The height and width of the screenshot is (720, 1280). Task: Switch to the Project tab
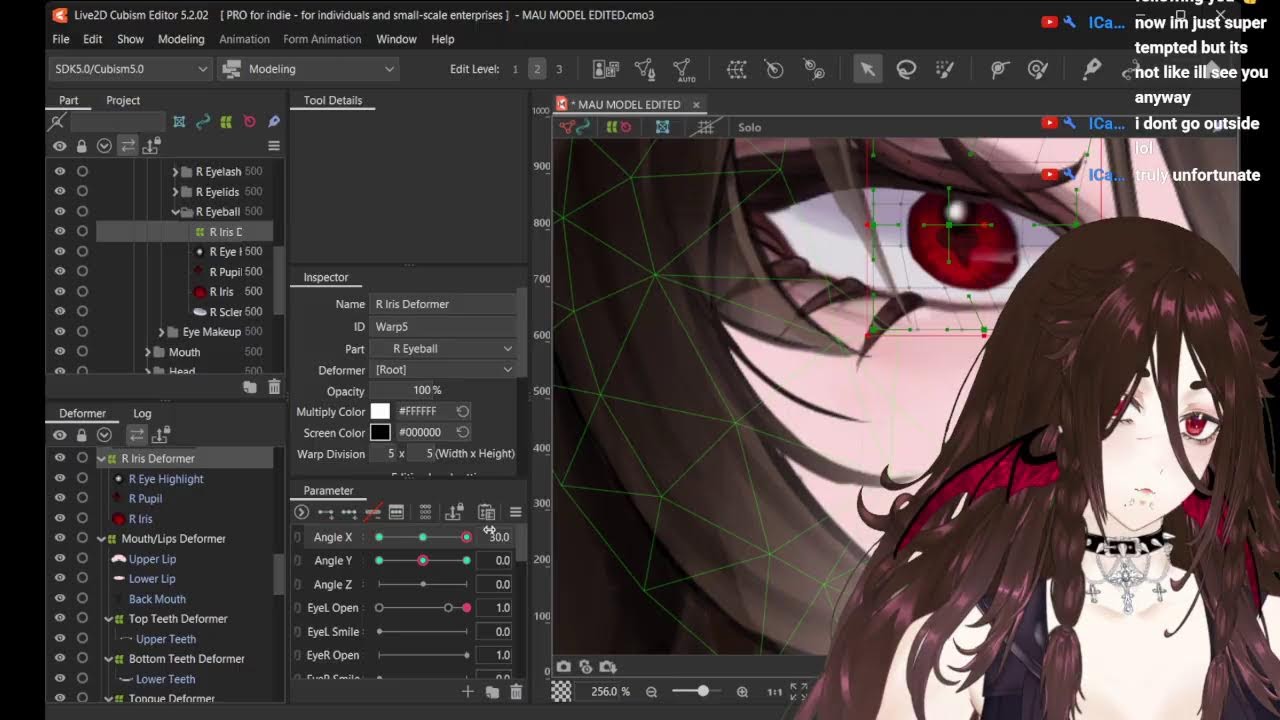[x=123, y=100]
